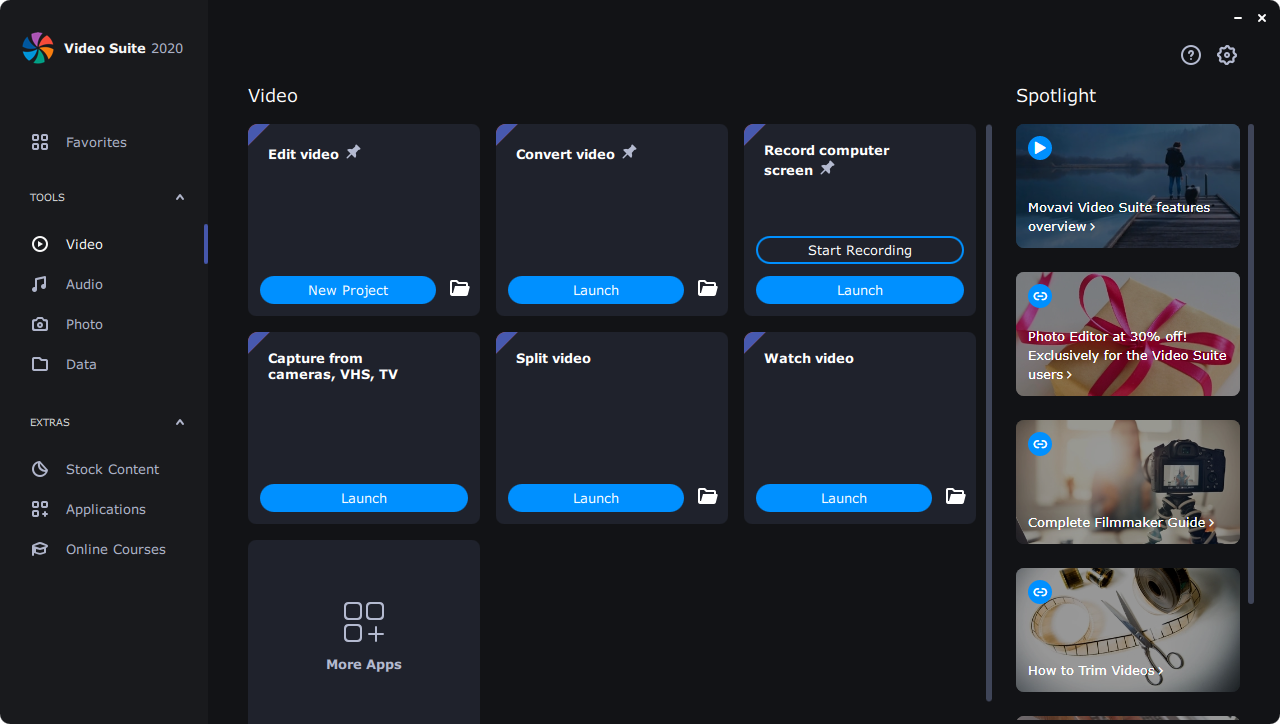Unpin the Convert video card

coord(630,152)
